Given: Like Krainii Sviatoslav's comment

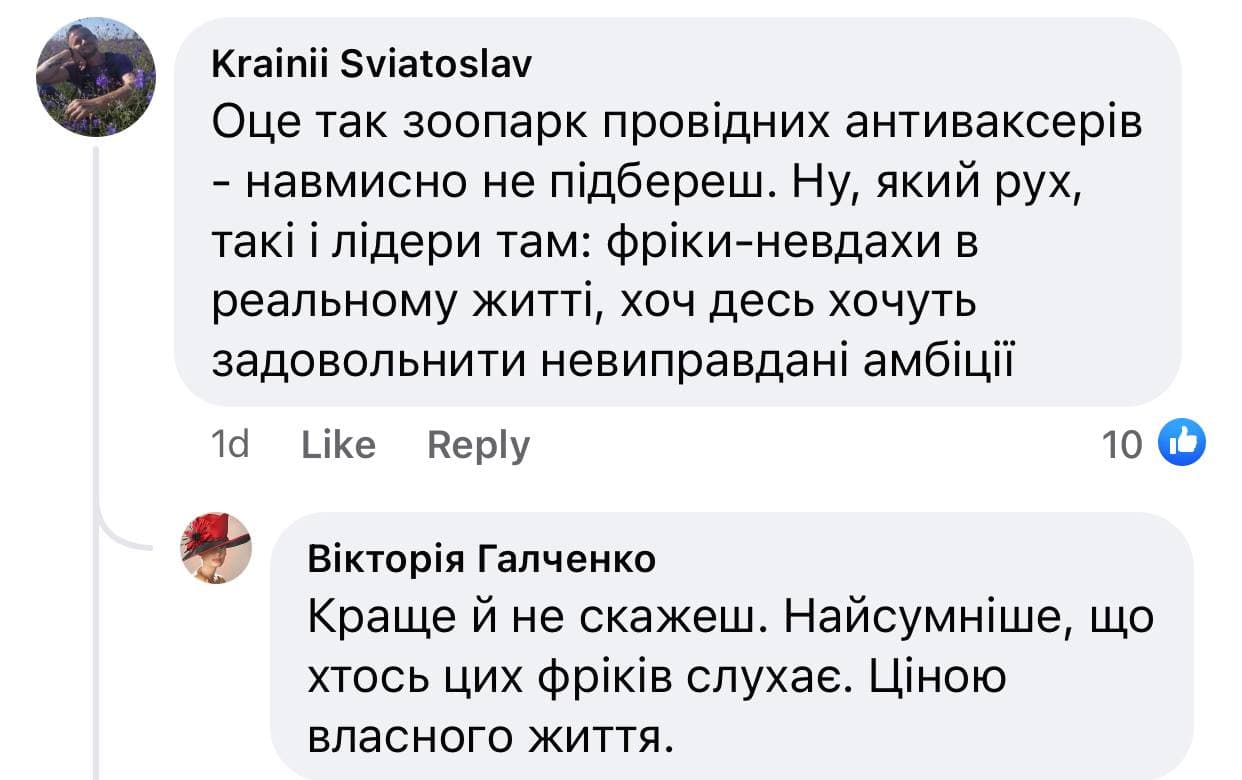Looking at the screenshot, I should pos(338,444).
